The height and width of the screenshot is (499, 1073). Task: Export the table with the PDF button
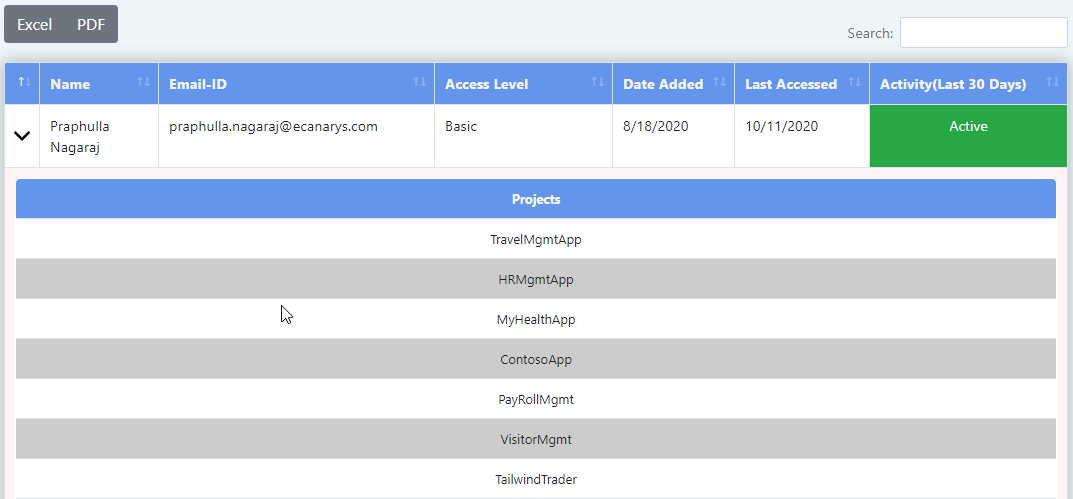coord(91,25)
